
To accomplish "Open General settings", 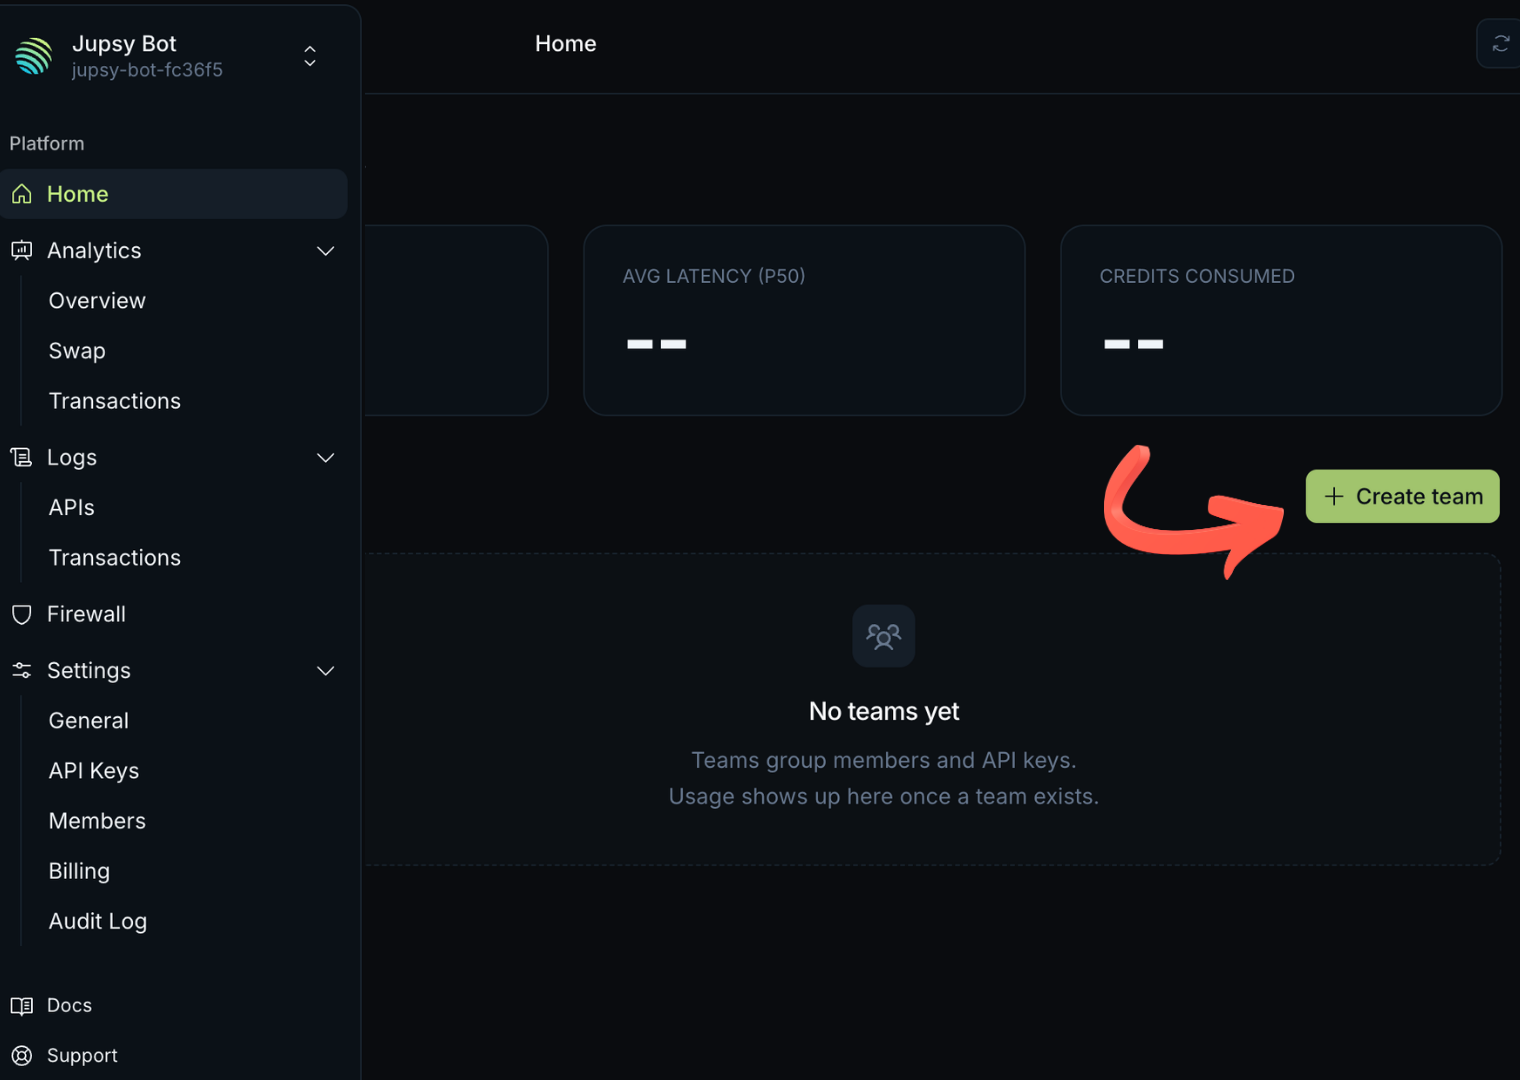I will (x=89, y=721).
